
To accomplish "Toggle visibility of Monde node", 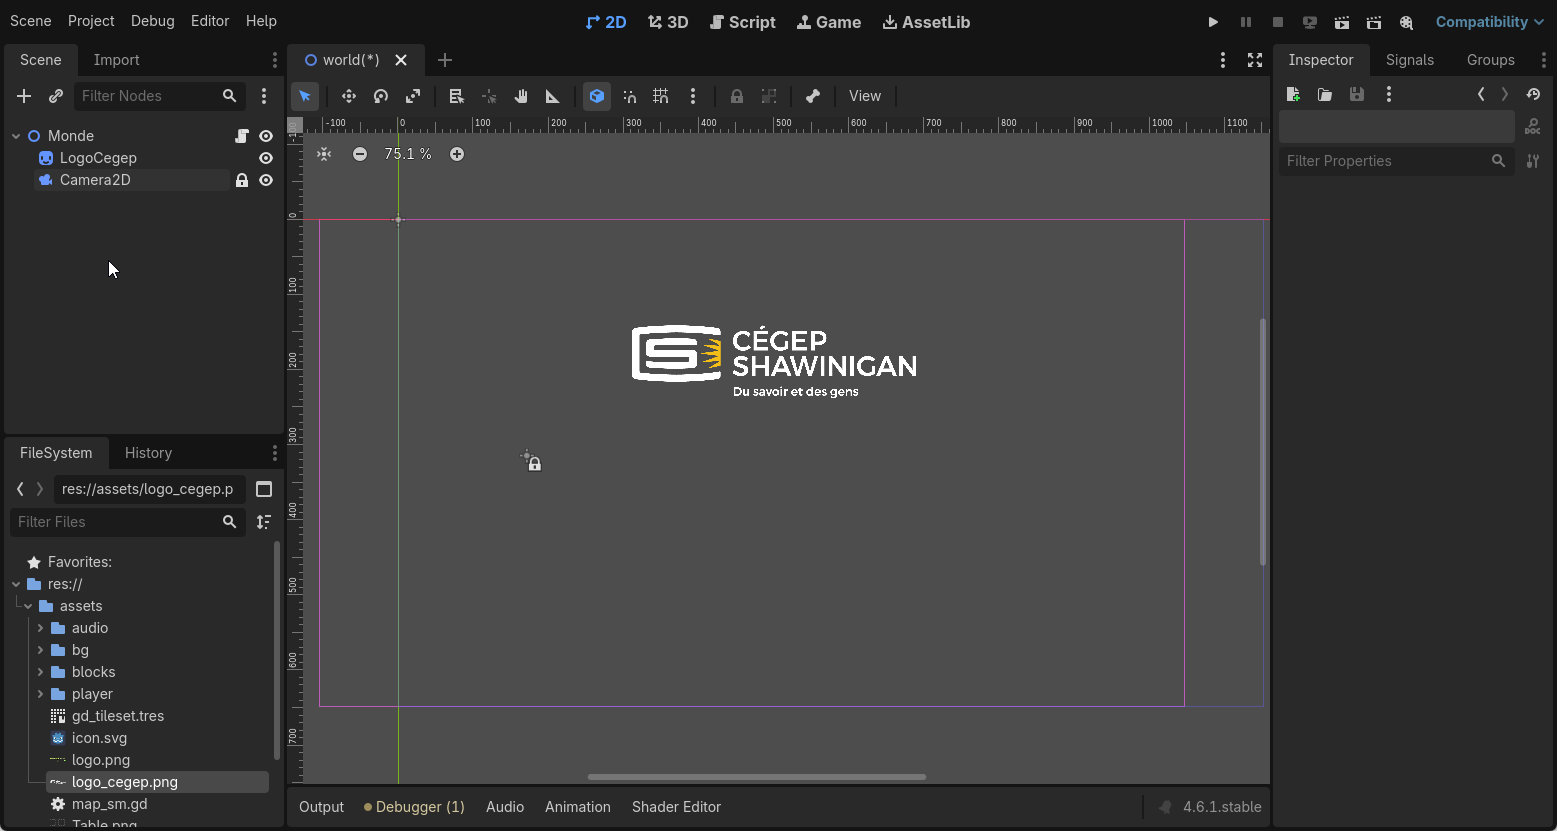I will tap(266, 136).
